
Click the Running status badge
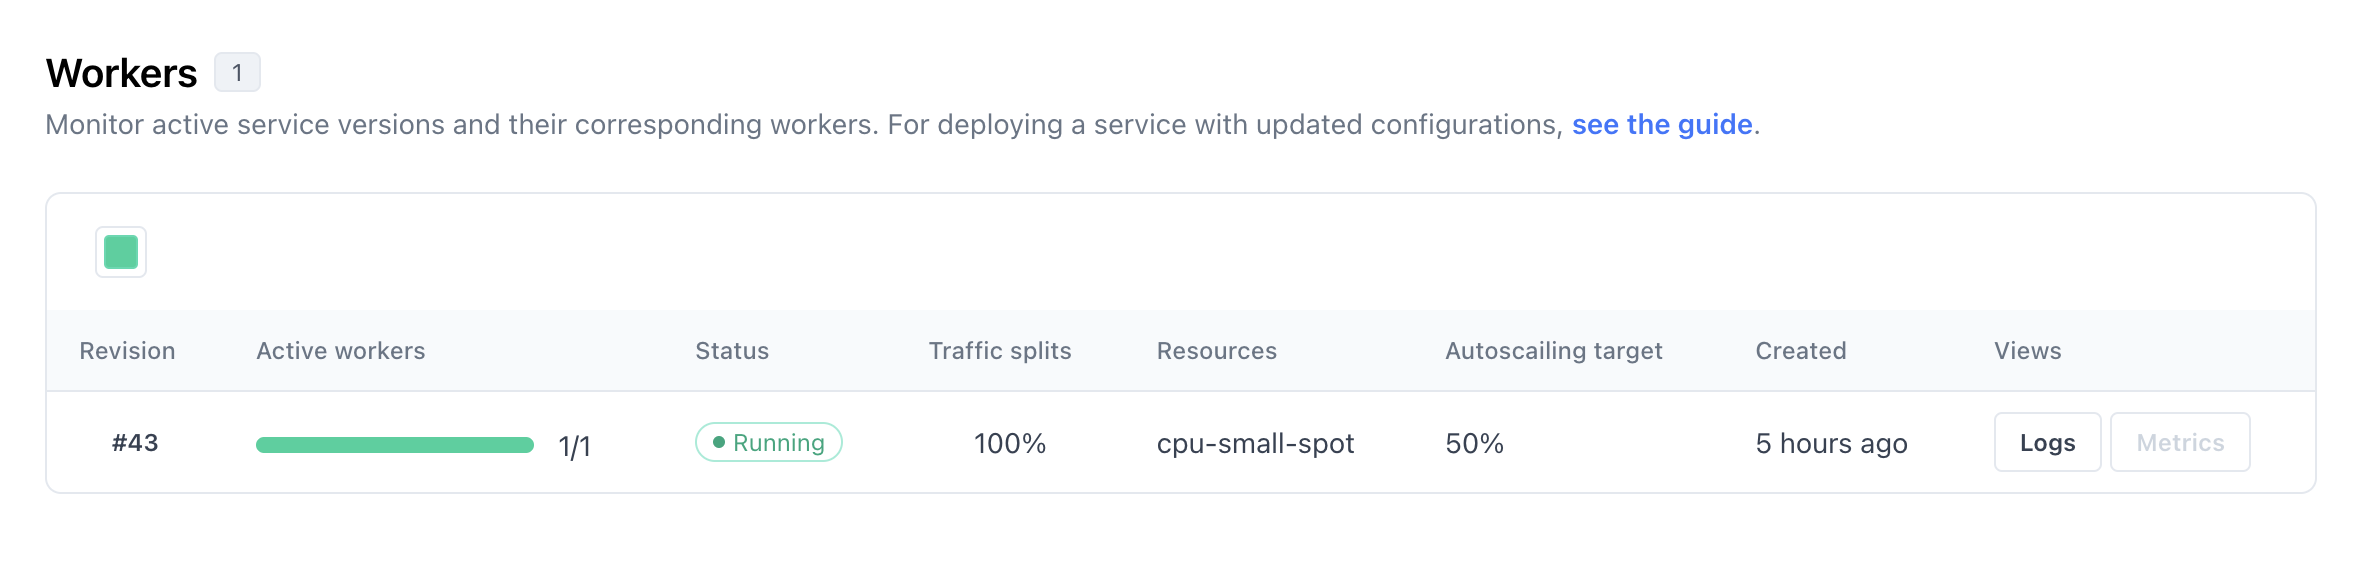[x=768, y=443]
